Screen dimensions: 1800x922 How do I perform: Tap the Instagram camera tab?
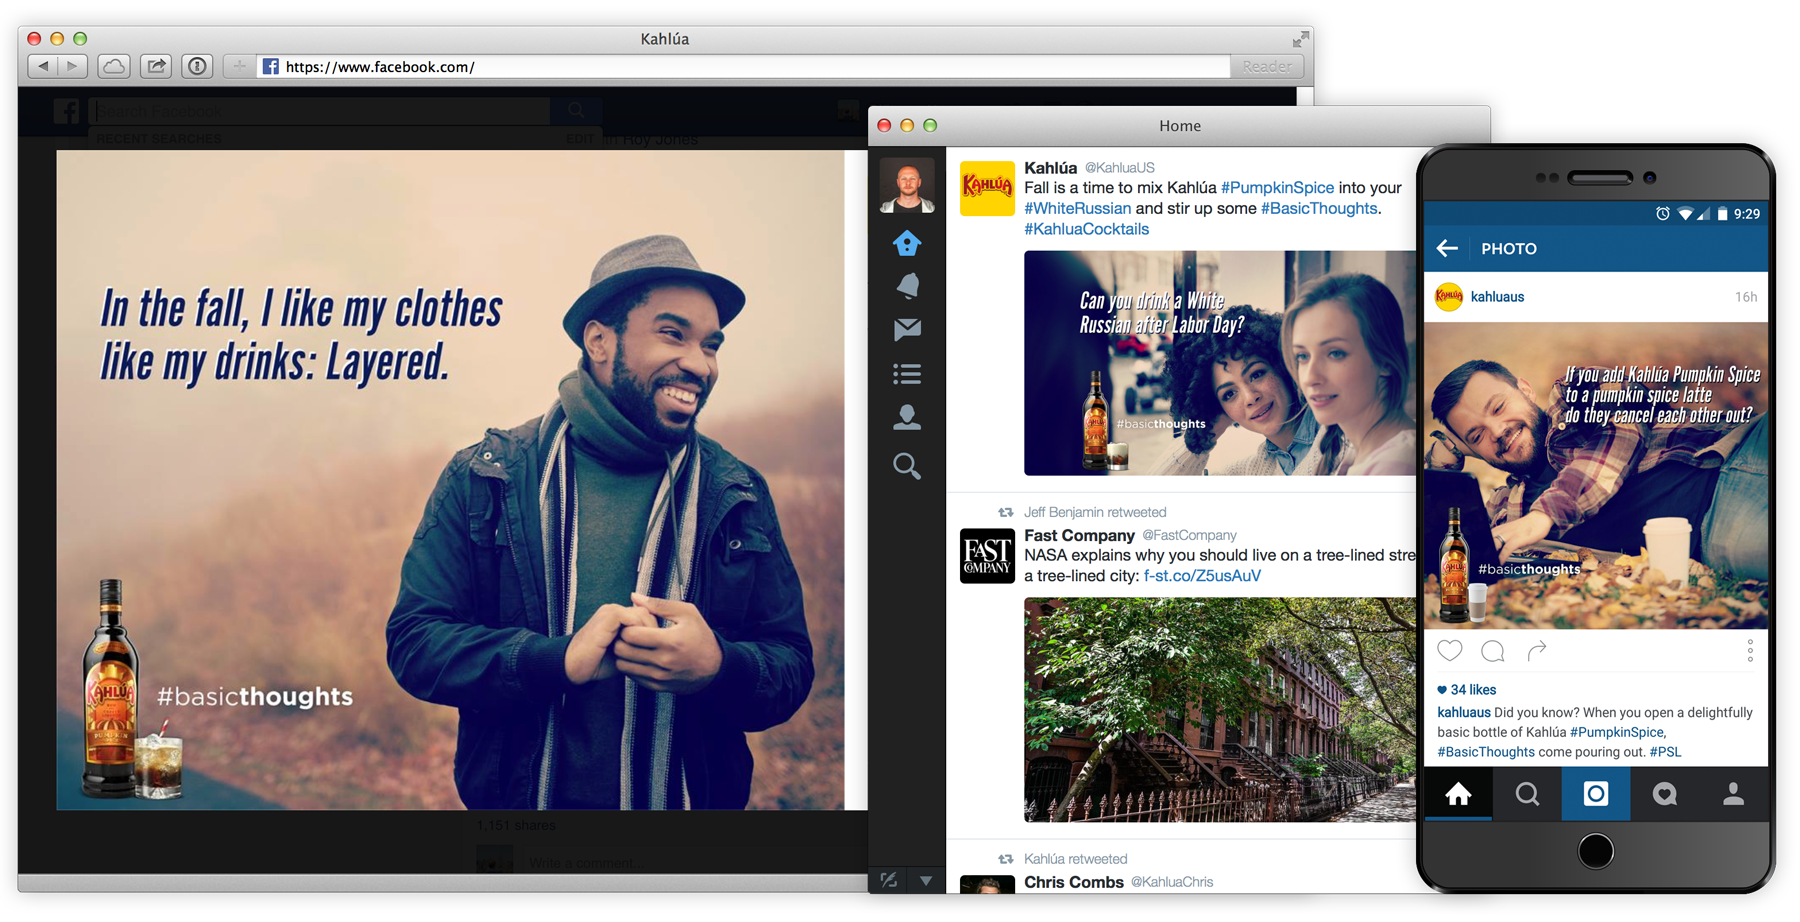(1596, 794)
